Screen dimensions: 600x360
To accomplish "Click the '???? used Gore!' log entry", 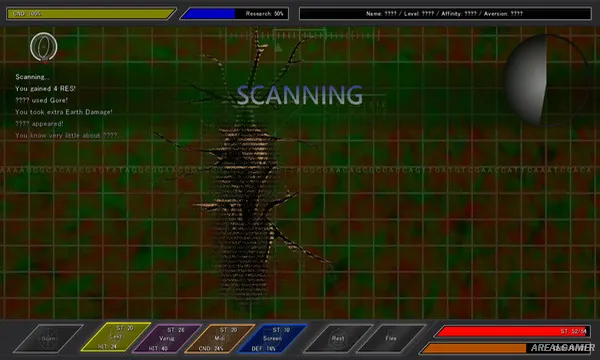I will click(41, 100).
